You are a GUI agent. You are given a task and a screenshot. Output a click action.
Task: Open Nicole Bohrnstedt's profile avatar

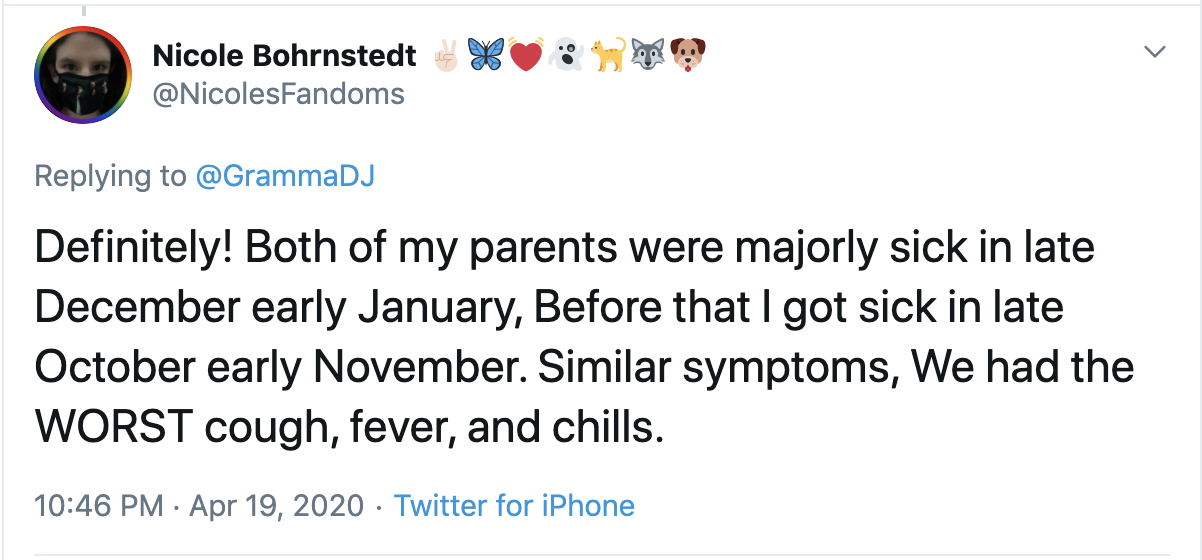pyautogui.click(x=83, y=75)
